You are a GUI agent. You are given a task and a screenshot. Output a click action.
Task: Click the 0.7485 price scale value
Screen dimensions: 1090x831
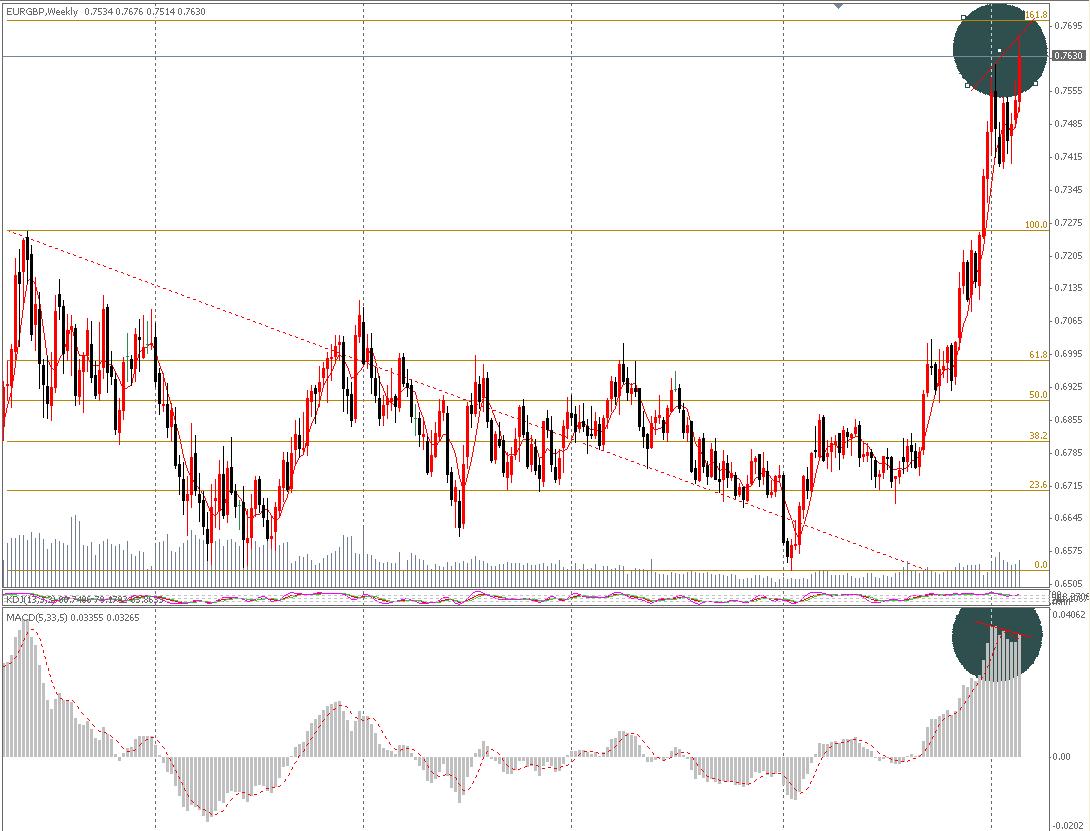[x=1068, y=124]
